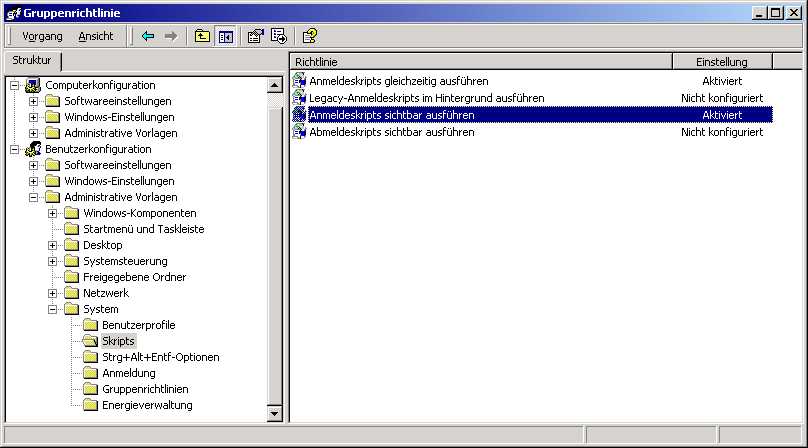
Task: Click policy icon for Legacy-Anmeldeskripts im Hintergrund
Action: (x=299, y=97)
